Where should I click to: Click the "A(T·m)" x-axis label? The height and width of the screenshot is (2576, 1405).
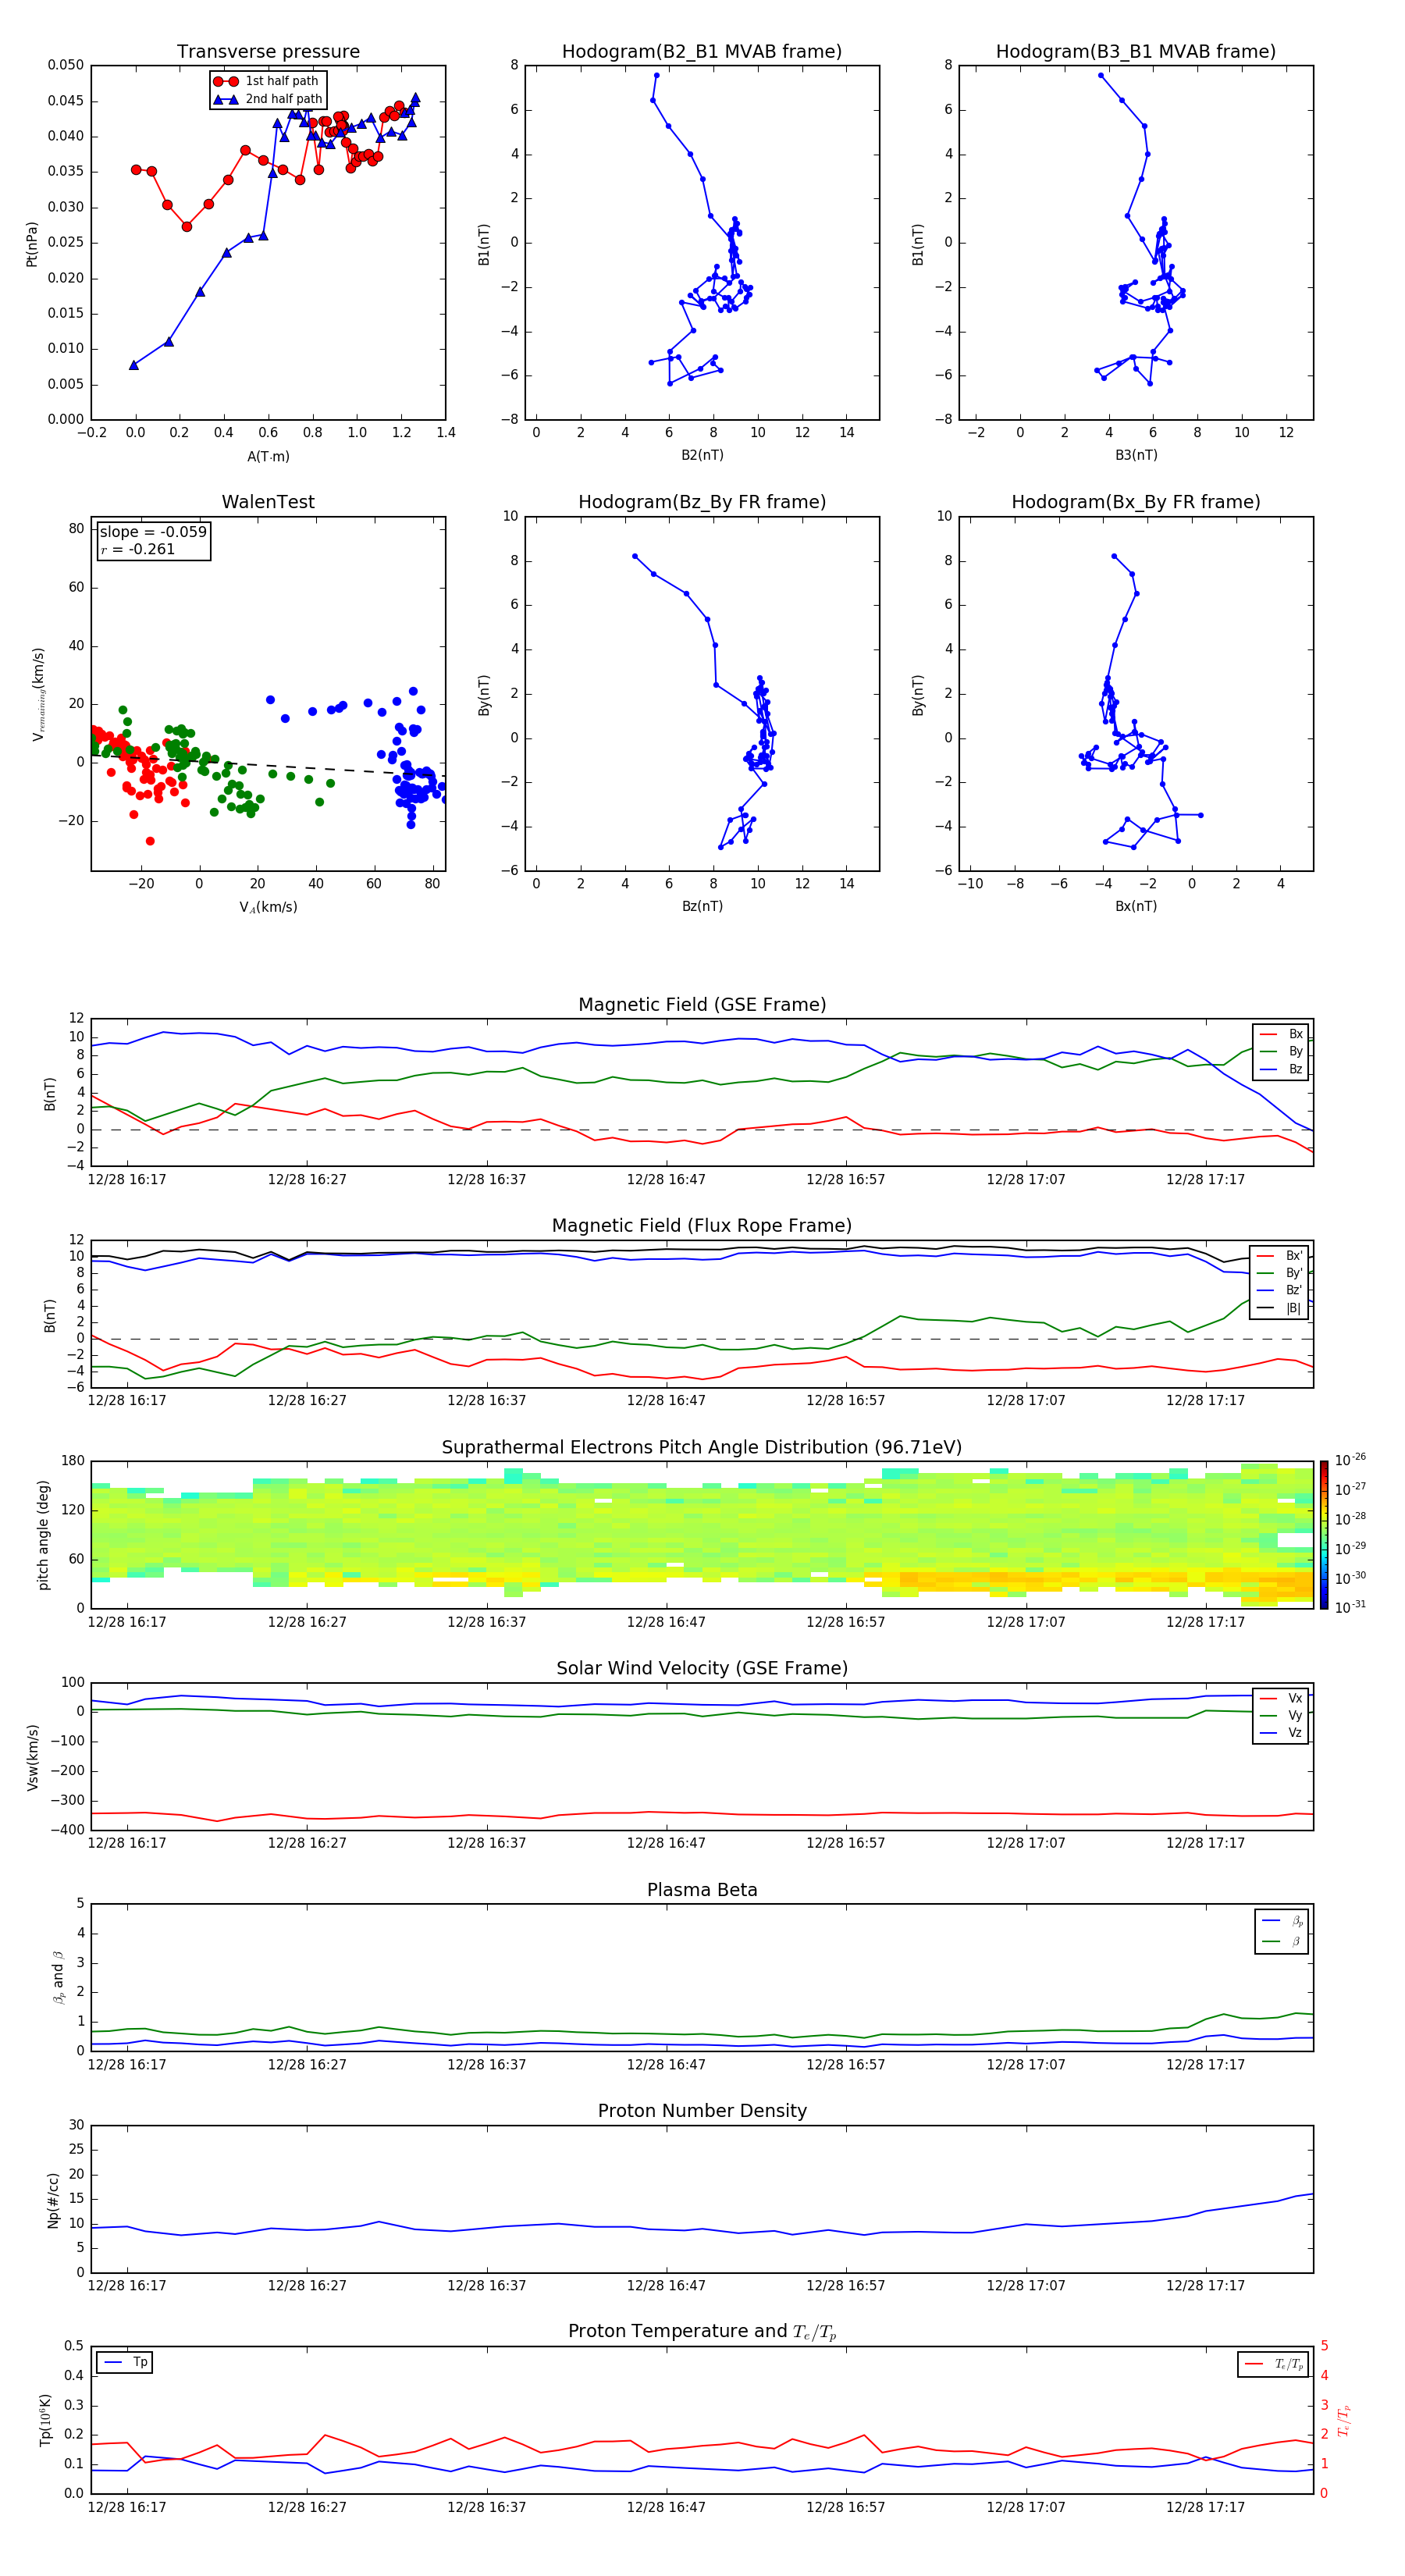268,456
